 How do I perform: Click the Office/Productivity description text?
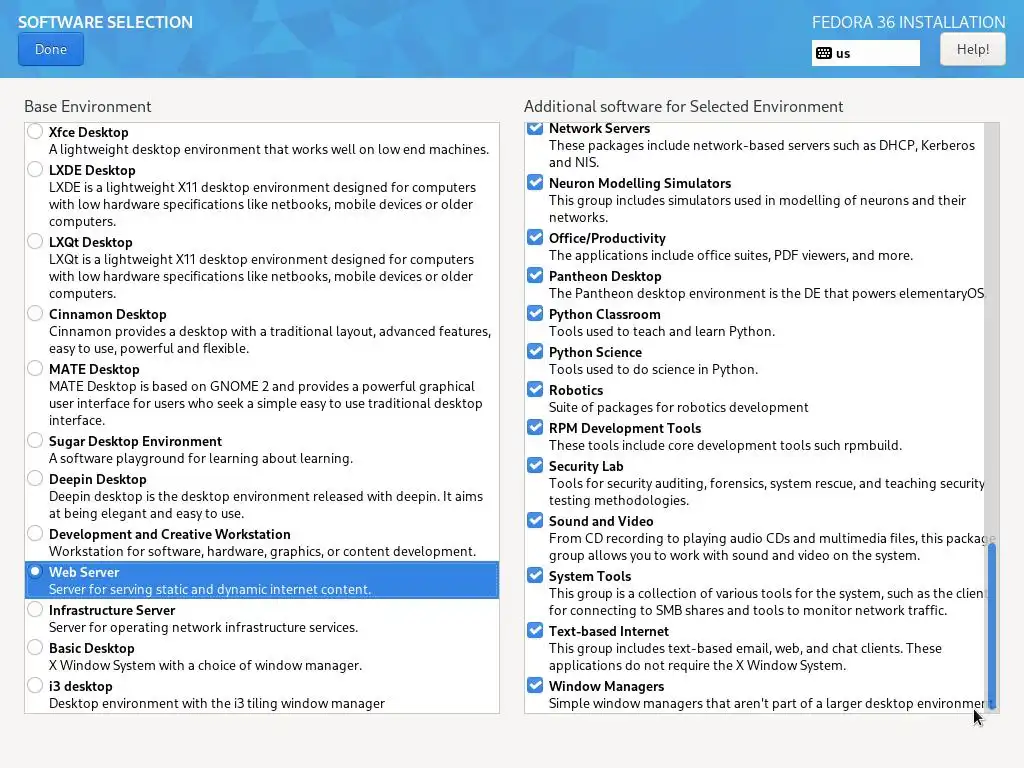tap(731, 255)
